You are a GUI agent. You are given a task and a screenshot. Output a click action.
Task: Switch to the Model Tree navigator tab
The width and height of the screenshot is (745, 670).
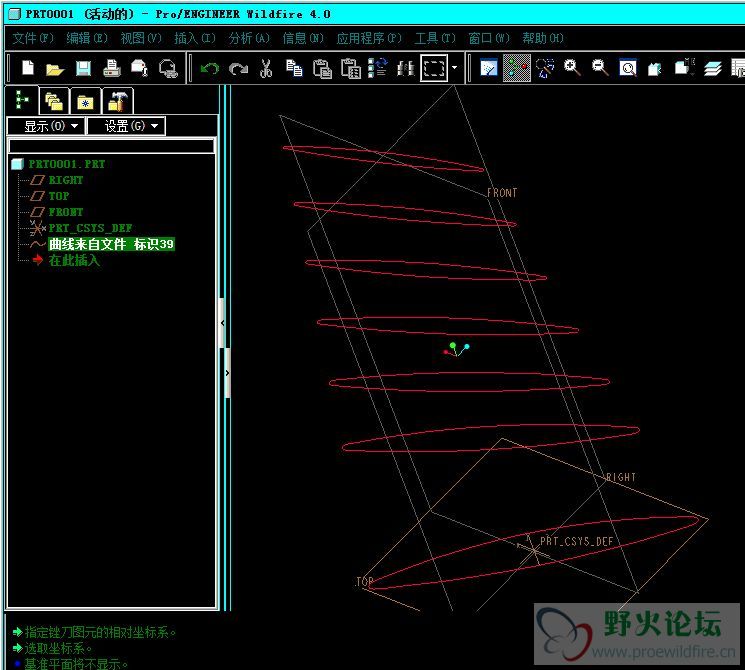tap(21, 100)
